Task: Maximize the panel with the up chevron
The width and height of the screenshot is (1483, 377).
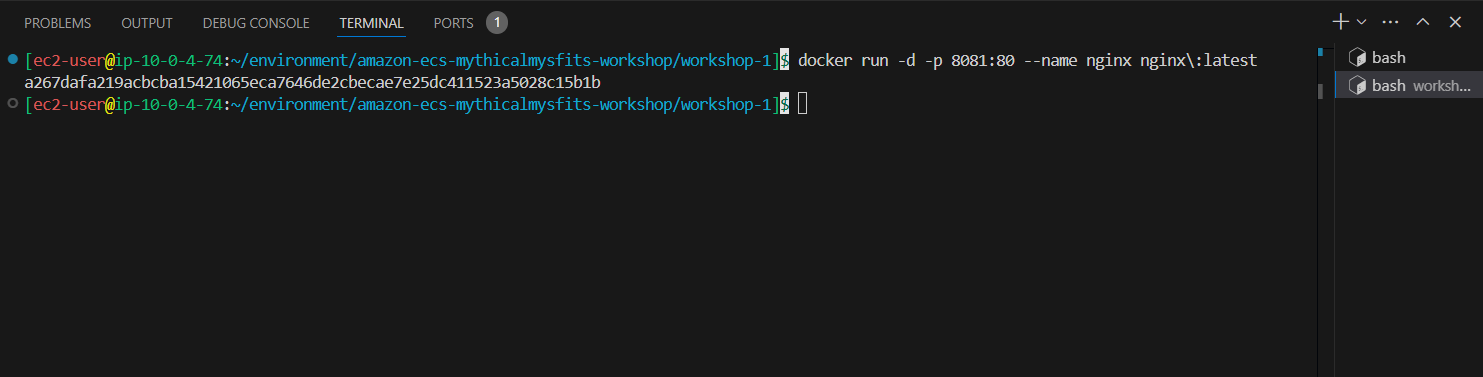Action: click(x=1423, y=22)
